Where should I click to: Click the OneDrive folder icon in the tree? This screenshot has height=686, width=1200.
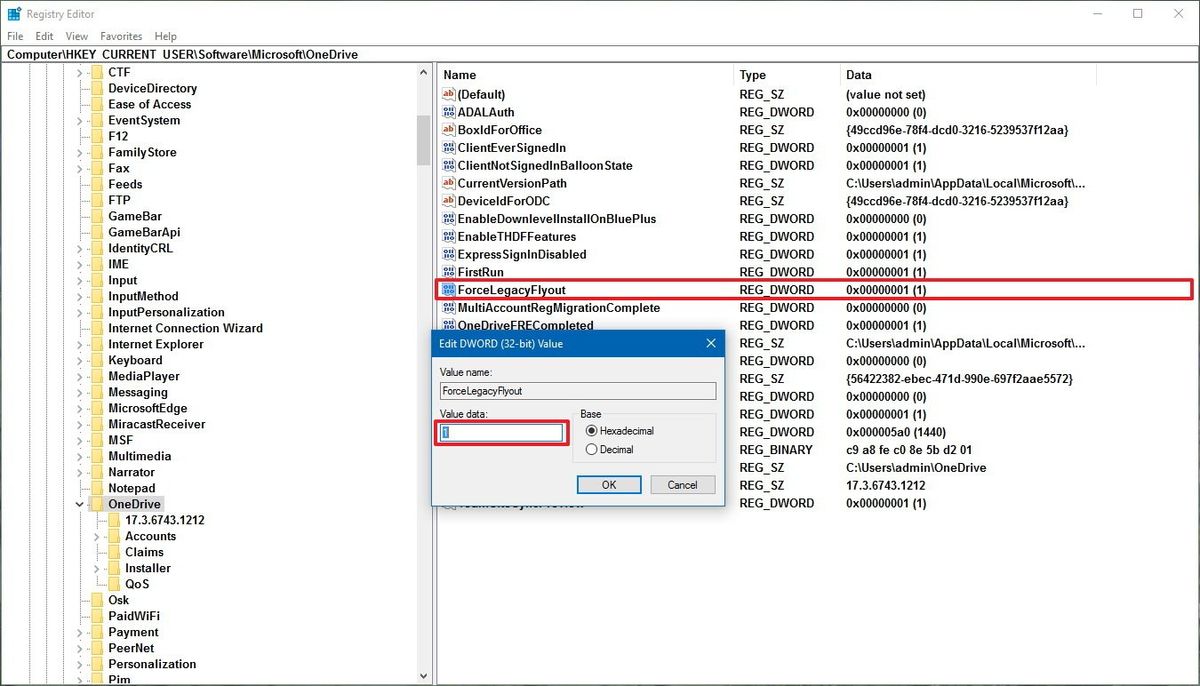point(99,503)
